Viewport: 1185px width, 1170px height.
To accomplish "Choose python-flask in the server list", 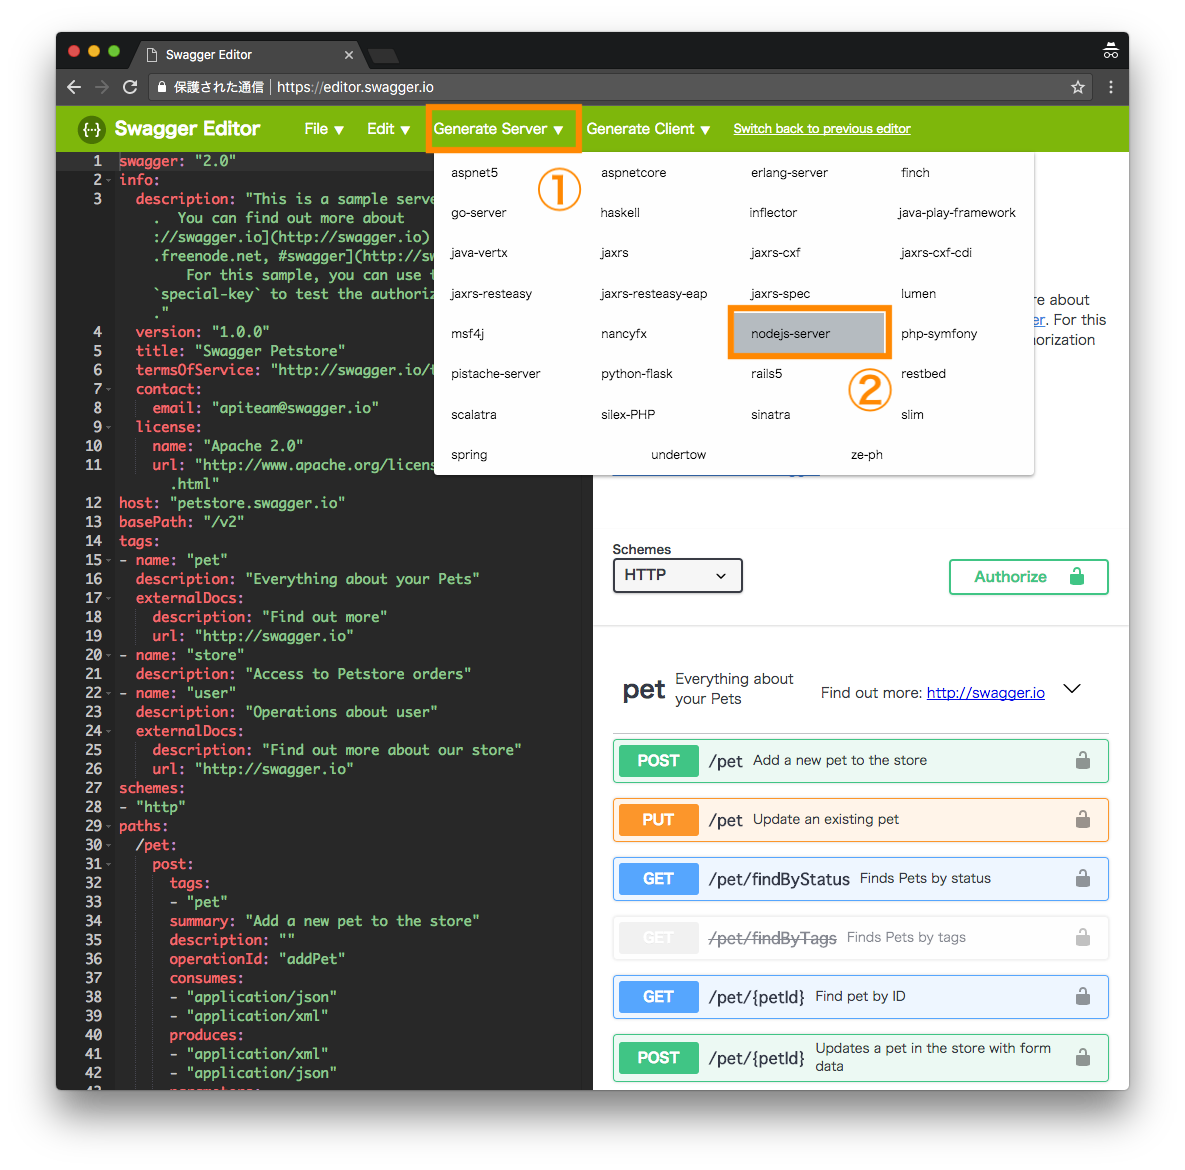I will click(x=637, y=374).
